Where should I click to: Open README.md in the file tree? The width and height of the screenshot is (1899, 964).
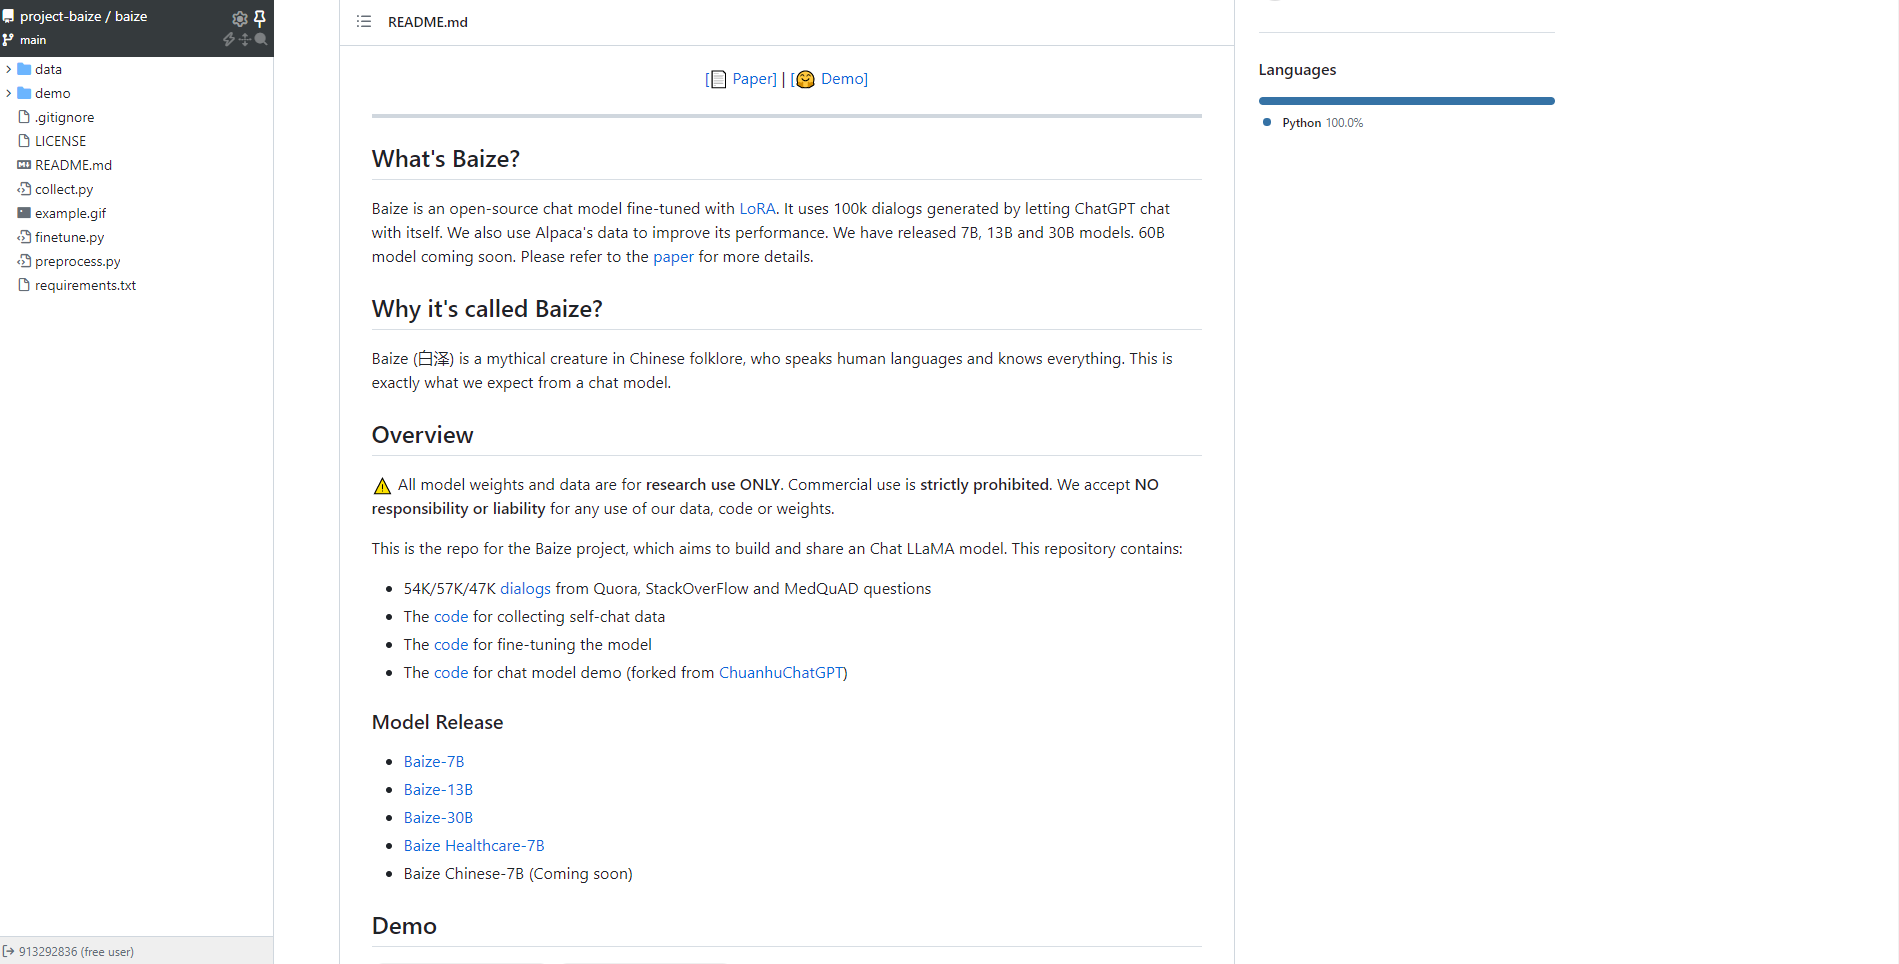click(x=73, y=165)
